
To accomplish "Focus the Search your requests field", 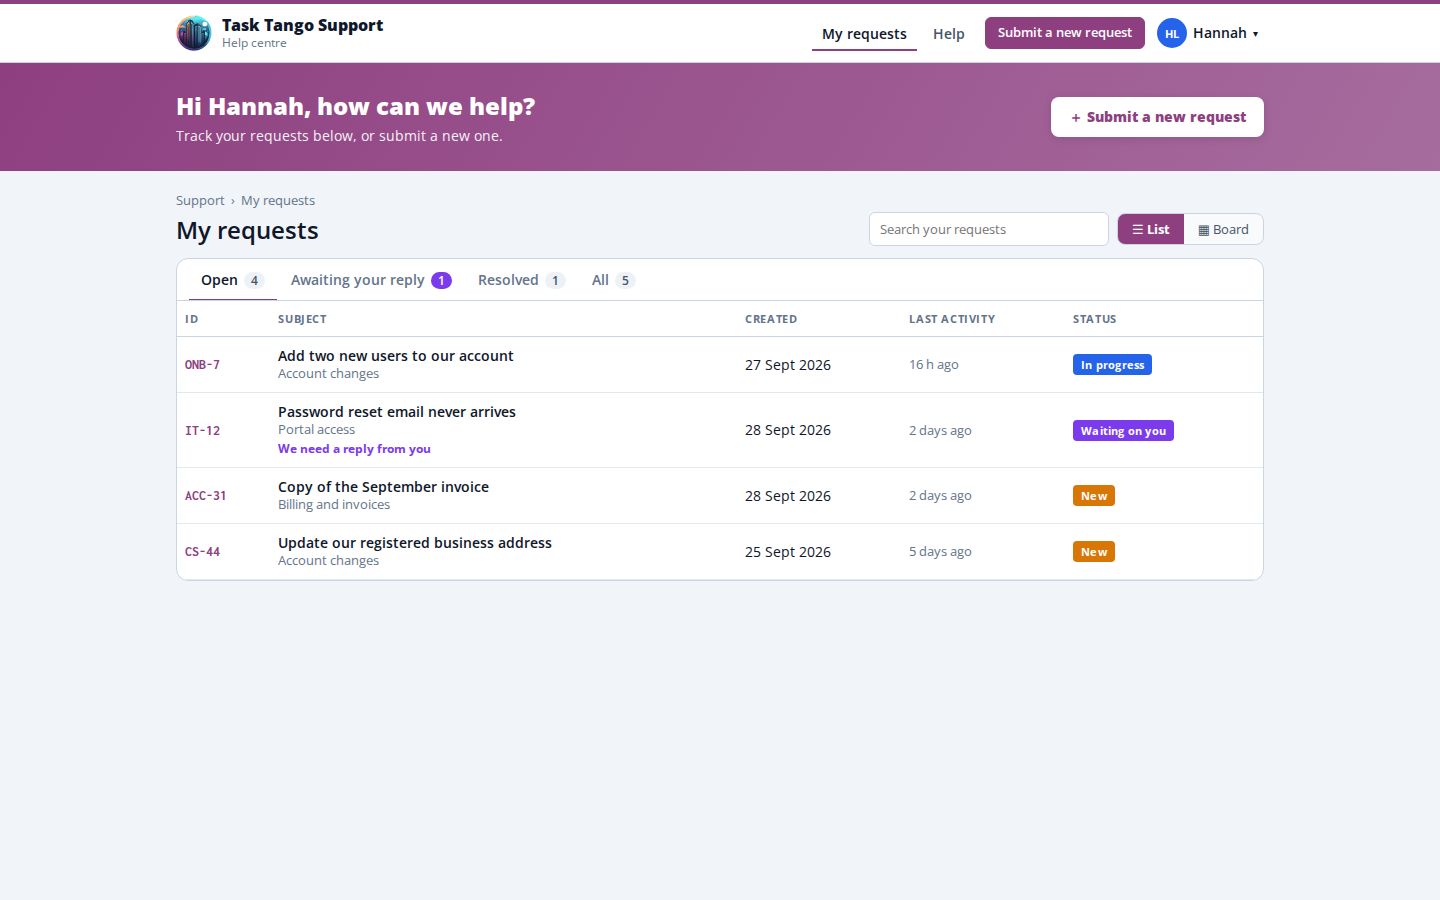I will 988,229.
